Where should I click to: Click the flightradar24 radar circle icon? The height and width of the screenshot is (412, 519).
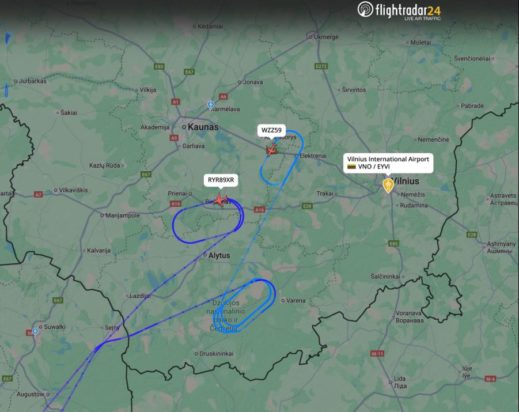point(365,9)
